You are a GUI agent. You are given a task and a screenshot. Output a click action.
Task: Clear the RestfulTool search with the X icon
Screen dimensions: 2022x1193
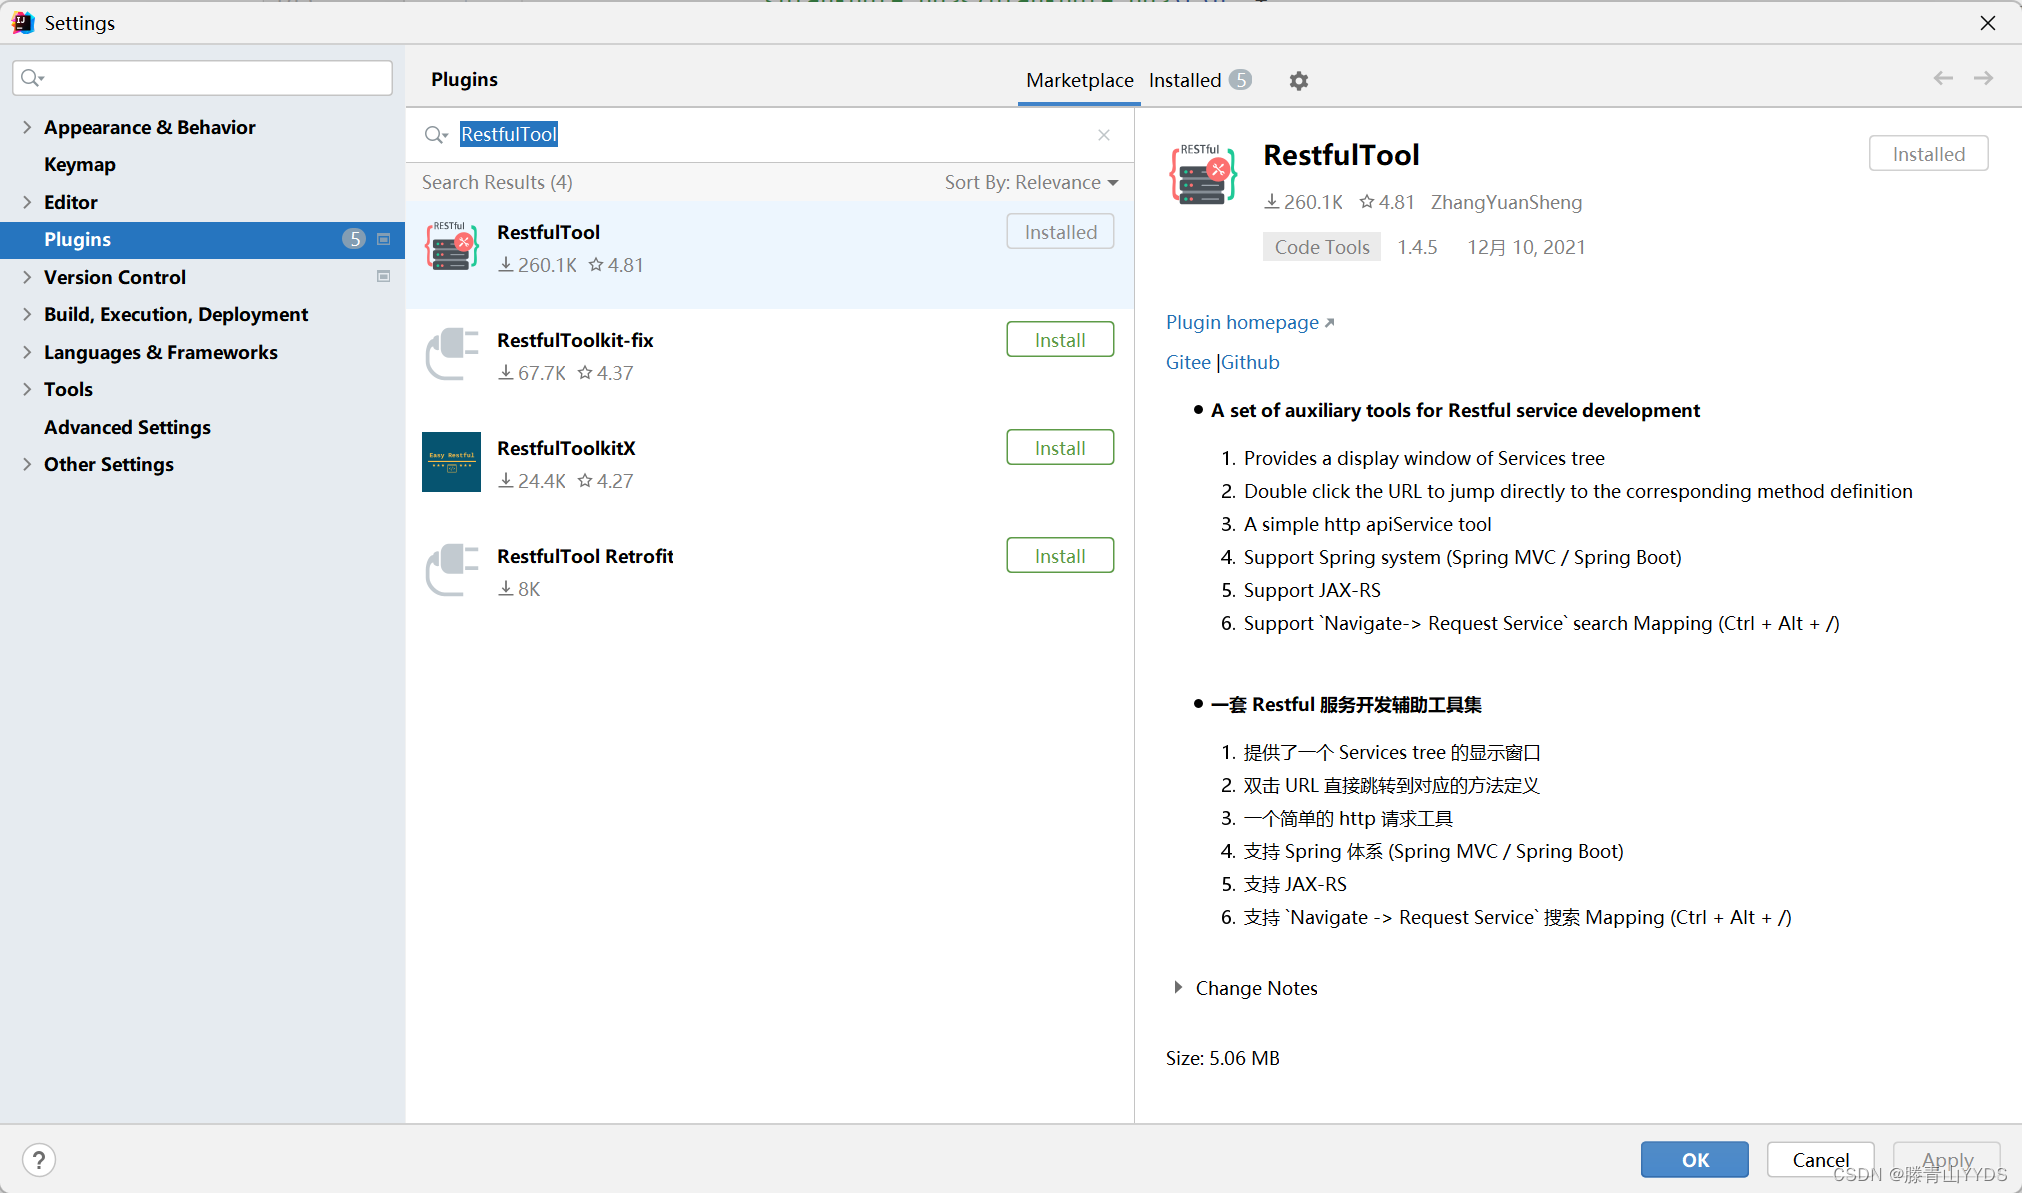click(x=1104, y=134)
